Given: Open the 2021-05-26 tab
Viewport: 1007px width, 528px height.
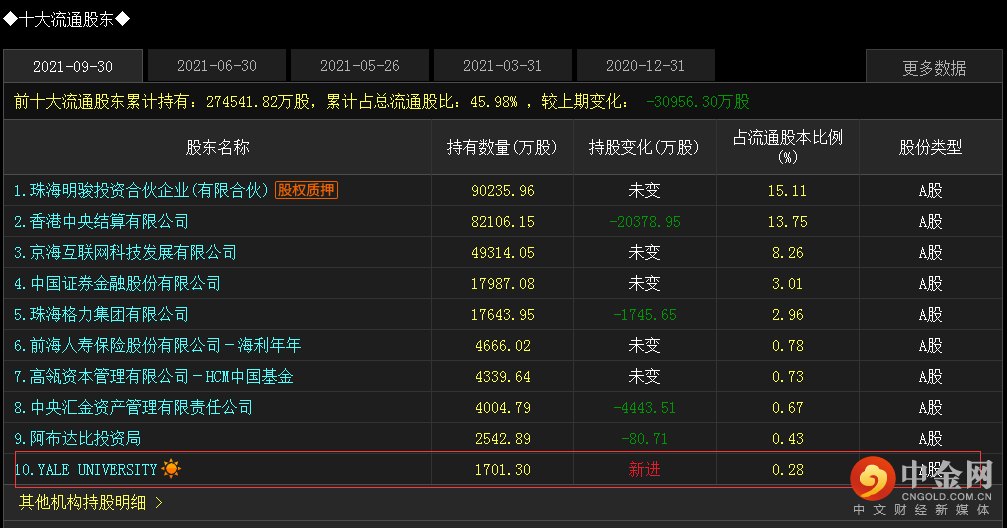Looking at the screenshot, I should 360,66.
